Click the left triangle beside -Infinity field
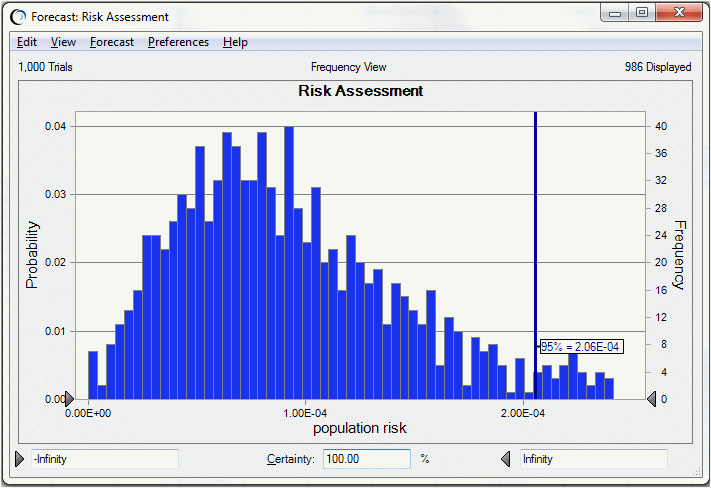 click(x=19, y=459)
